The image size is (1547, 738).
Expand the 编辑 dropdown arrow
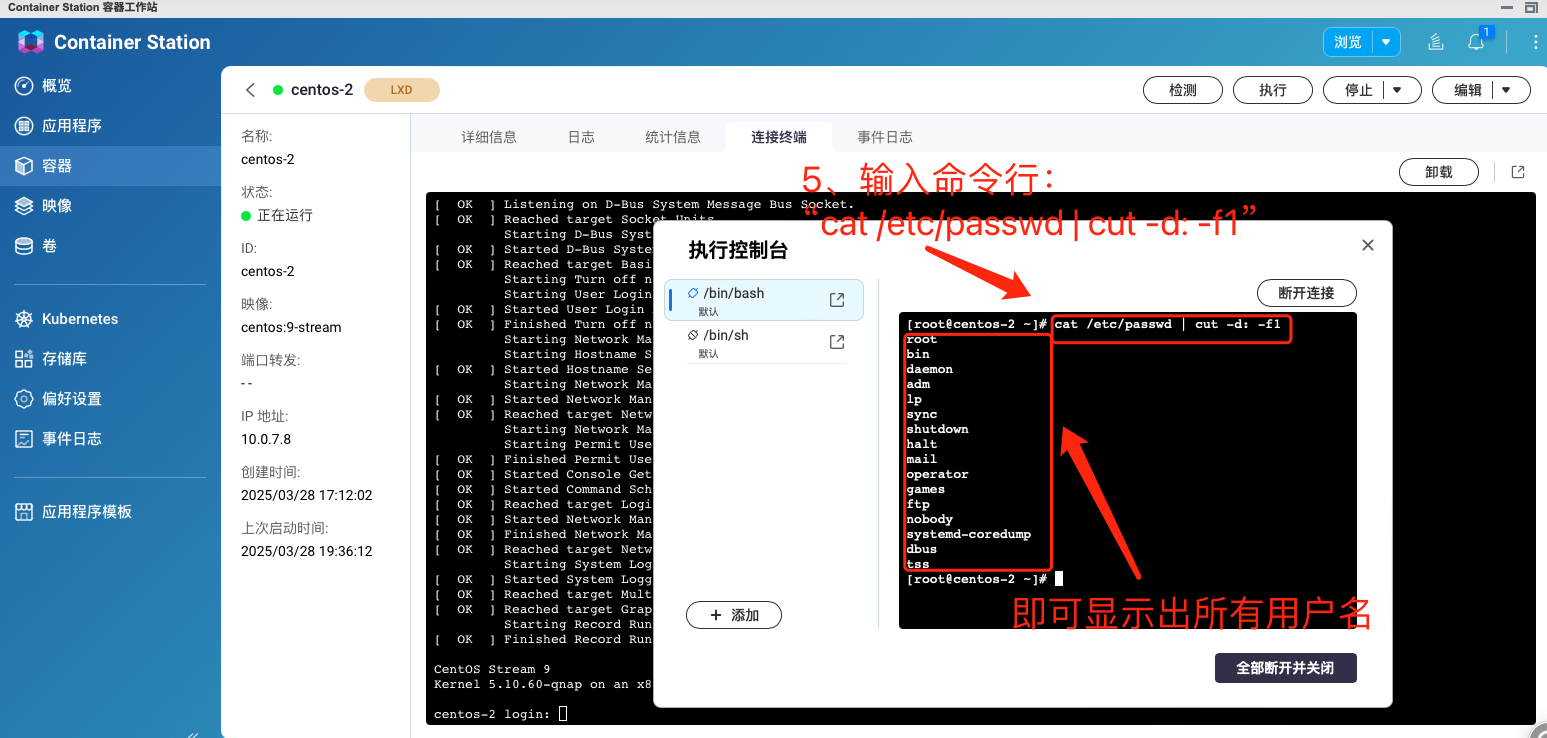(1507, 90)
